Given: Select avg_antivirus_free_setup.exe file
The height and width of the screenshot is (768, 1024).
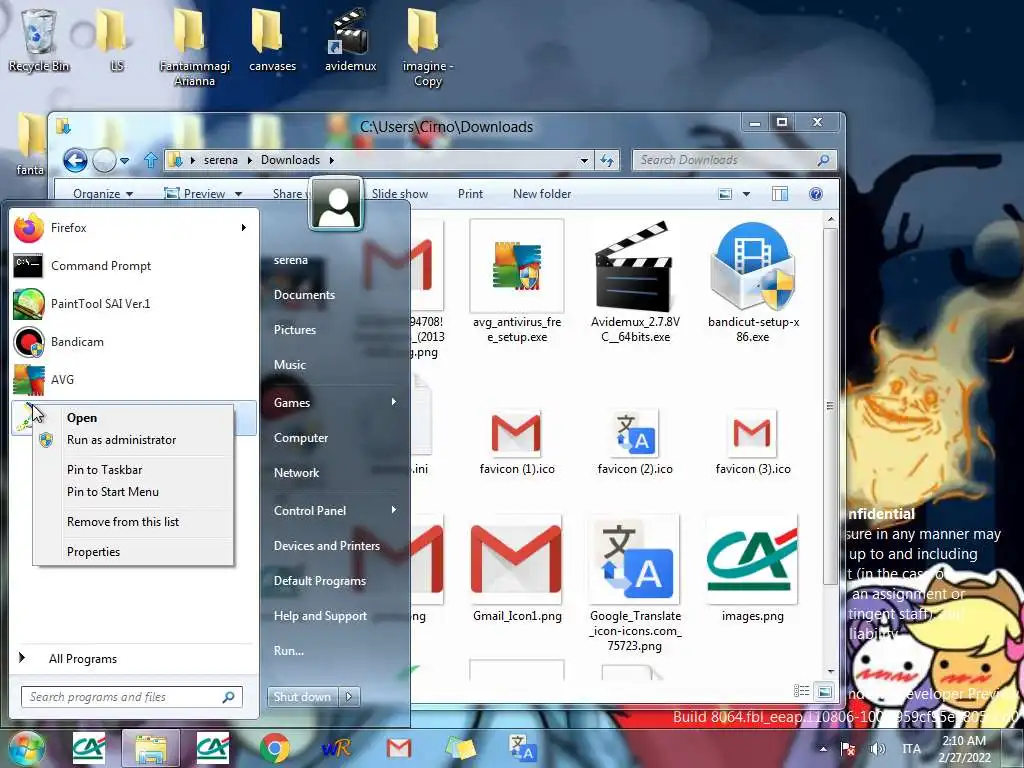Looking at the screenshot, I should click(x=517, y=282).
